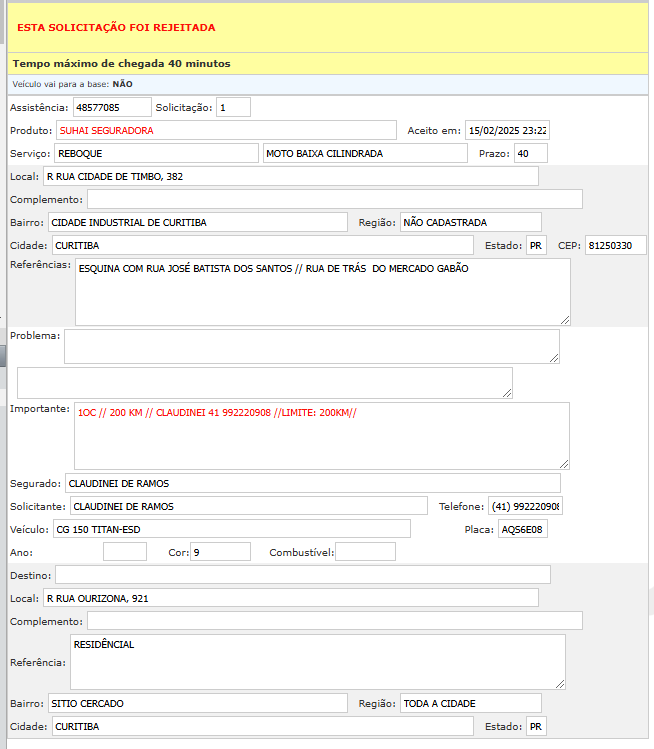Select the Segurado field CLAUDINEI DE RAMOS
This screenshot has width=654, height=749.
[x=313, y=483]
